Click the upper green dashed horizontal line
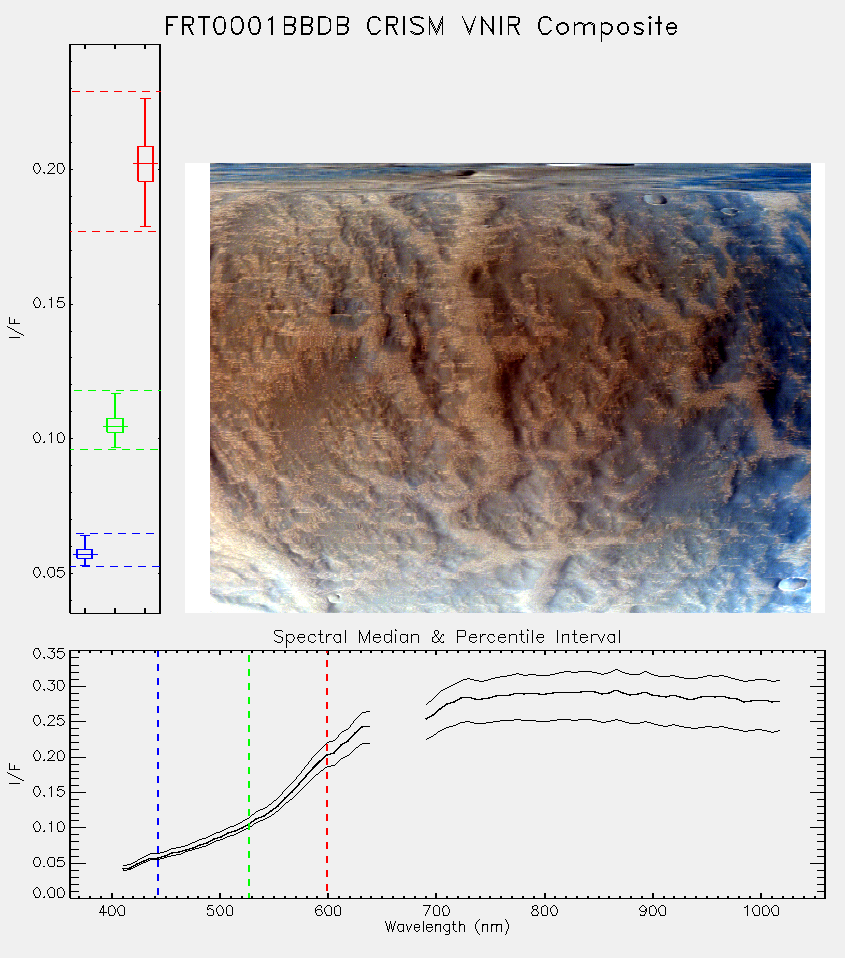The height and width of the screenshot is (958, 845). pyautogui.click(x=115, y=390)
